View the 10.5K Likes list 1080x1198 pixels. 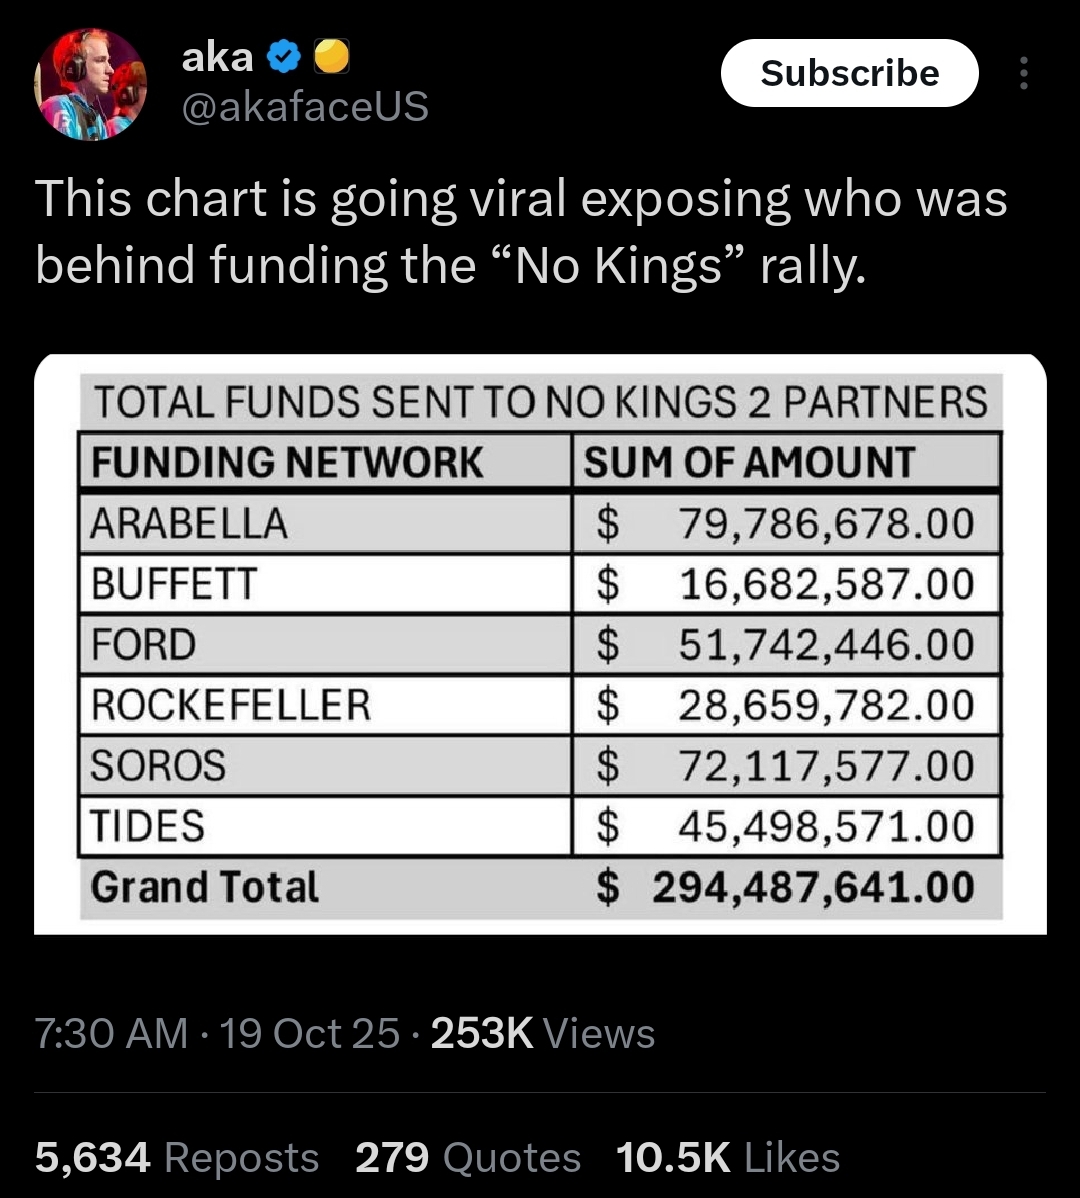pyautogui.click(x=728, y=1157)
